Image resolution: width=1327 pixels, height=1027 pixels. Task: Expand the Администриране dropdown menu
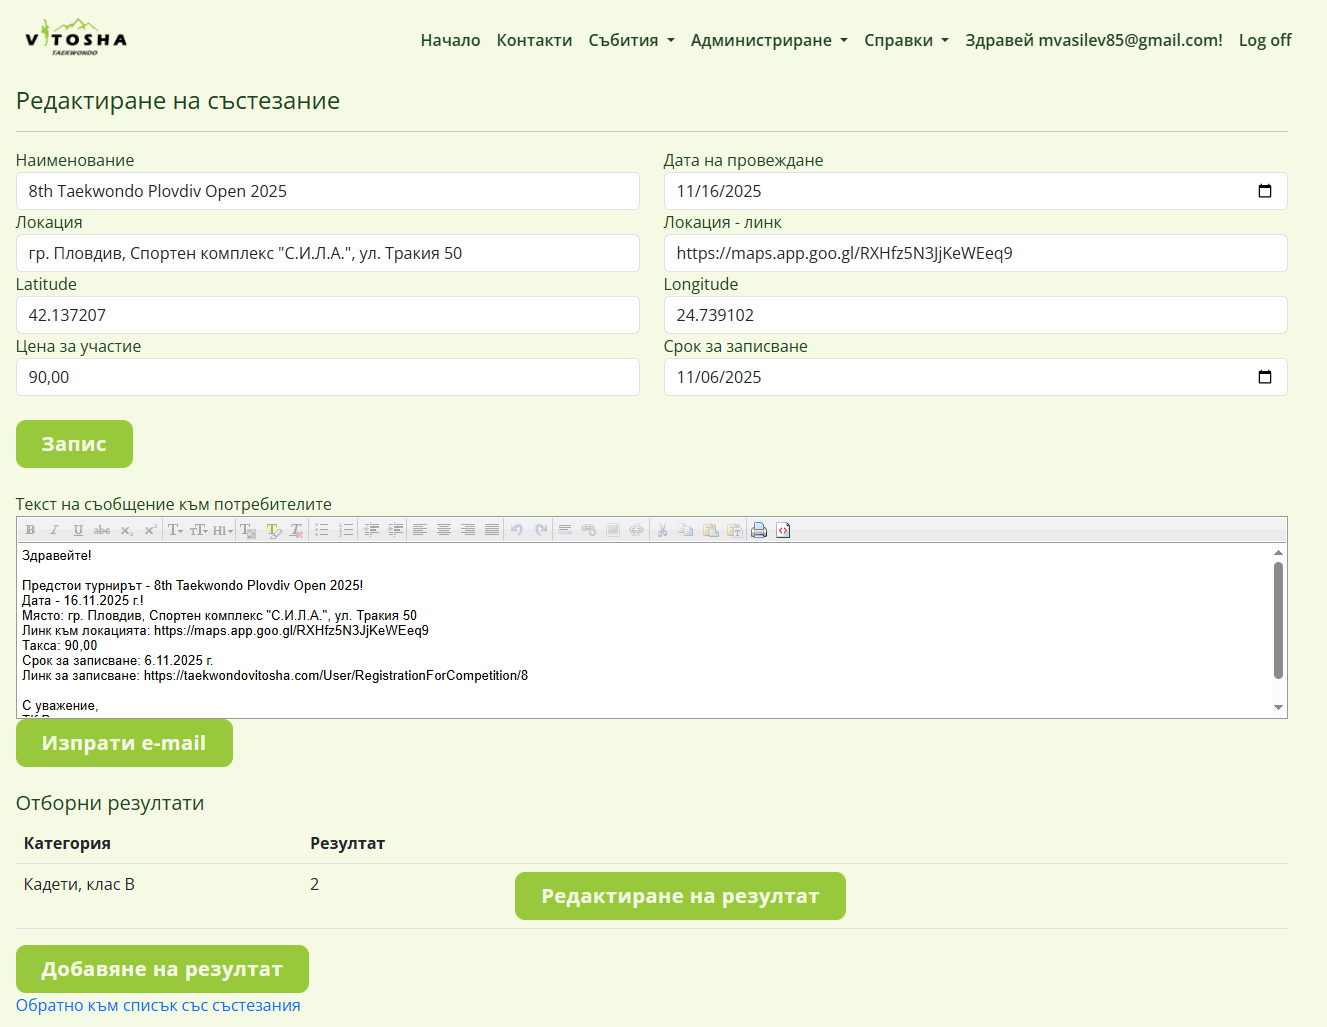pyautogui.click(x=768, y=40)
